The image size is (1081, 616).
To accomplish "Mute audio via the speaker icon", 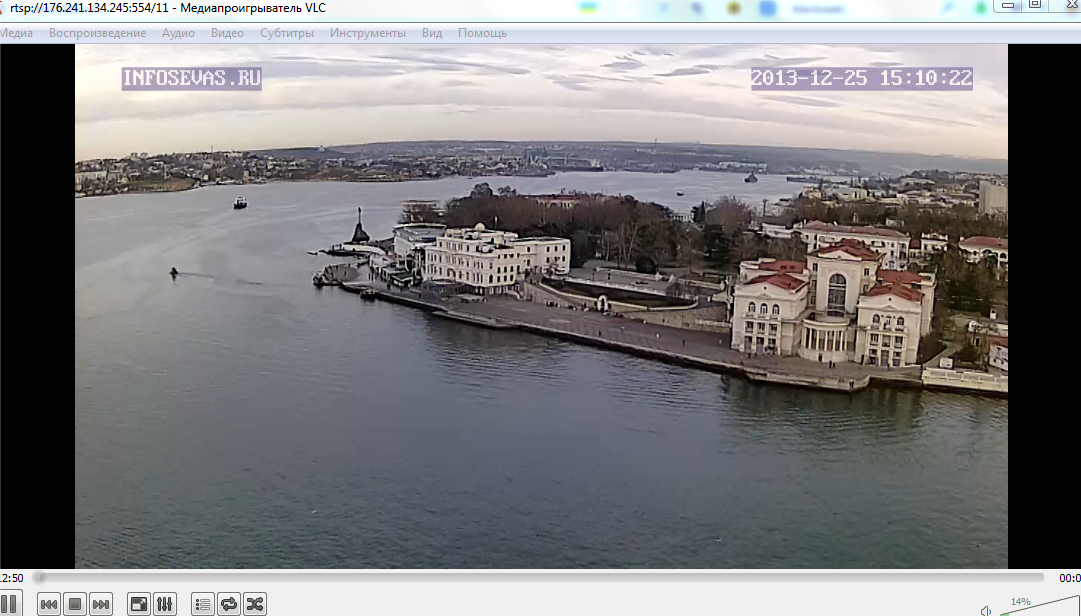I will 986,609.
